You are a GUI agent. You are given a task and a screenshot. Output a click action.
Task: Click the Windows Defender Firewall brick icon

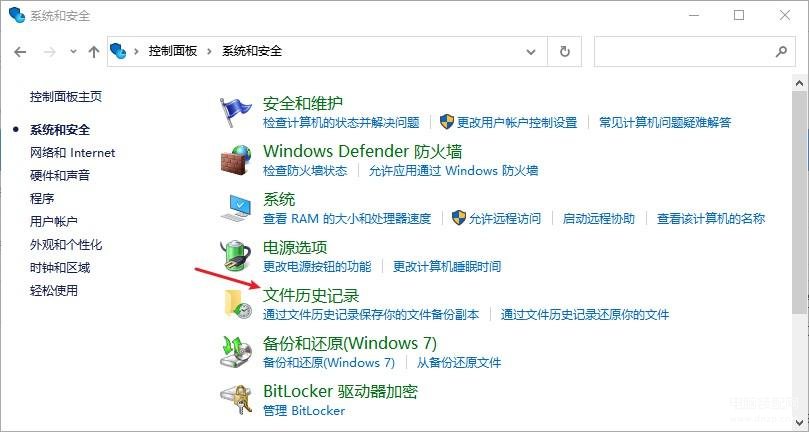[x=236, y=160]
